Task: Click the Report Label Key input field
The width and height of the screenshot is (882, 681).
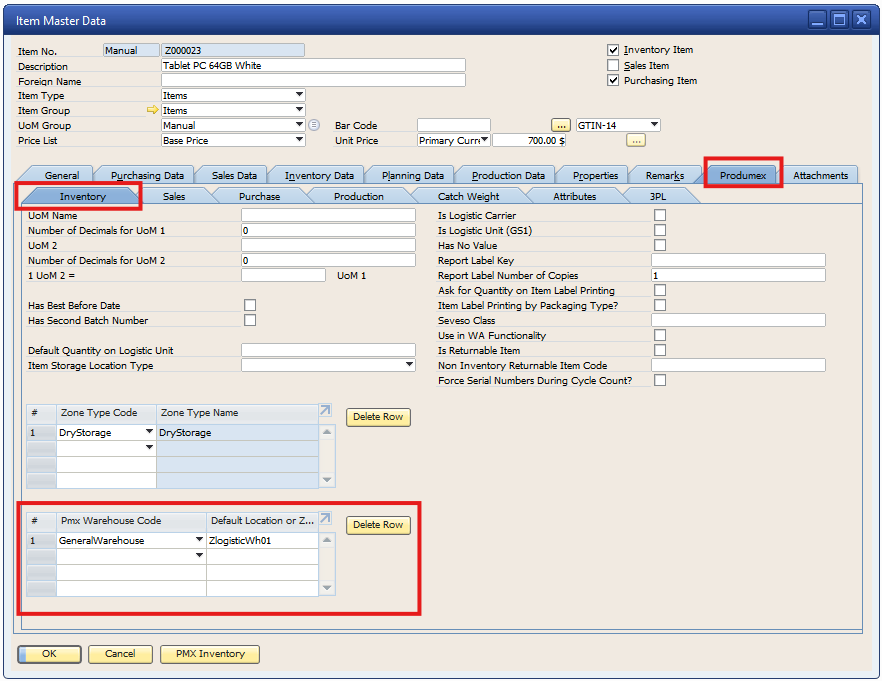Action: pyautogui.click(x=738, y=260)
